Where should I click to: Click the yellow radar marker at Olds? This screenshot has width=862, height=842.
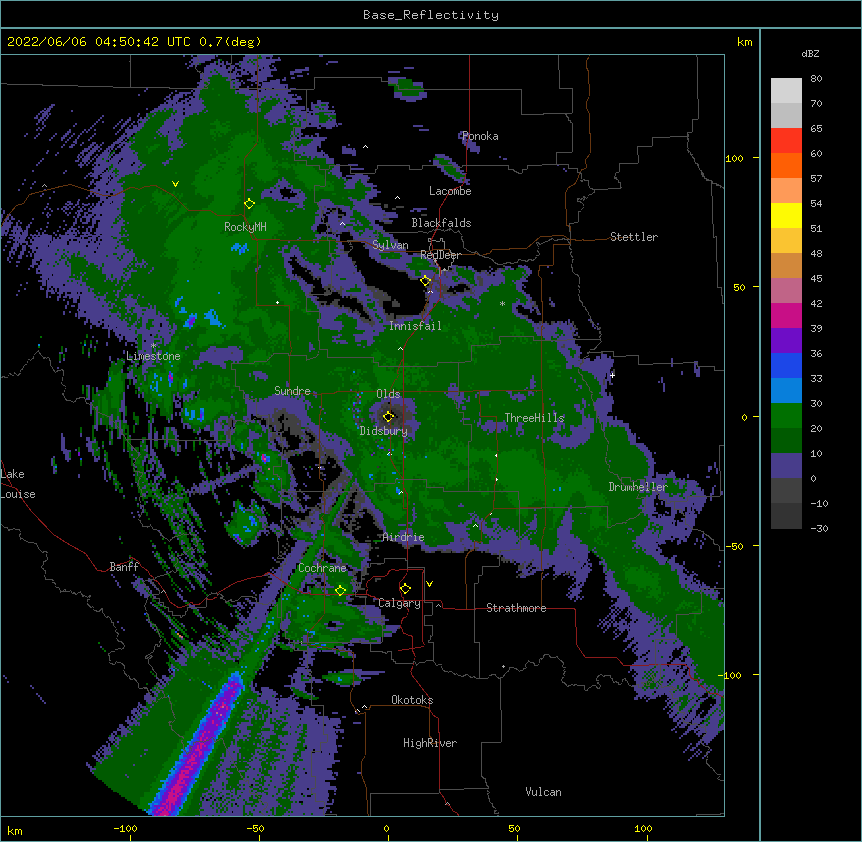[x=388, y=416]
